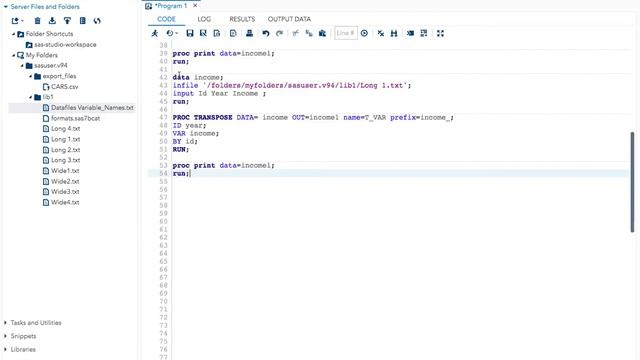Collapse the lib1 folder
Image resolution: width=640 pixels, height=360 pixels.
[31, 97]
